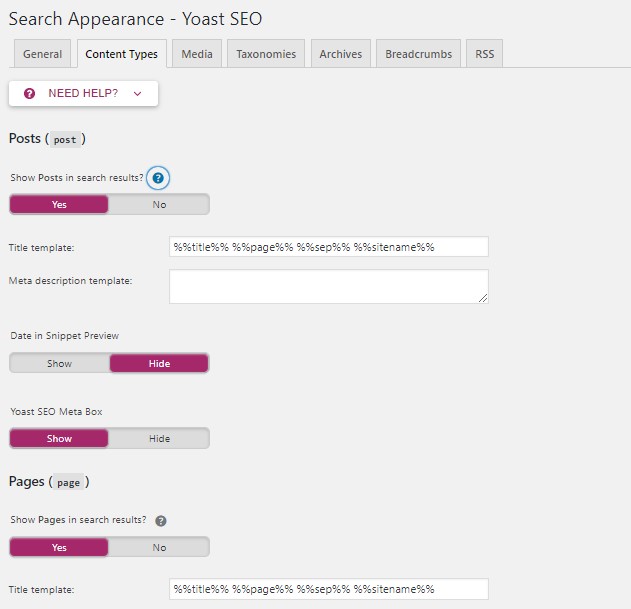Grab the meta description textarea resize handle

click(483, 298)
